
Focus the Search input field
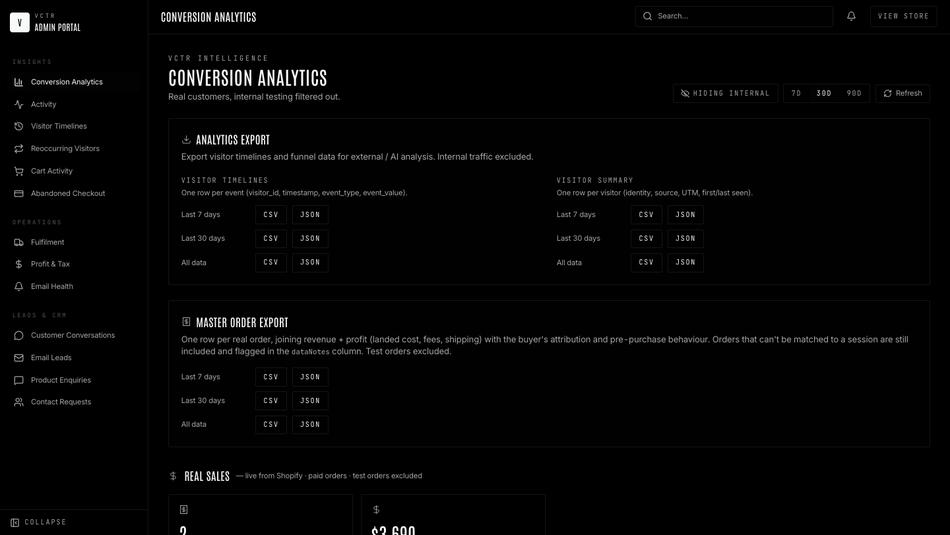(734, 16)
